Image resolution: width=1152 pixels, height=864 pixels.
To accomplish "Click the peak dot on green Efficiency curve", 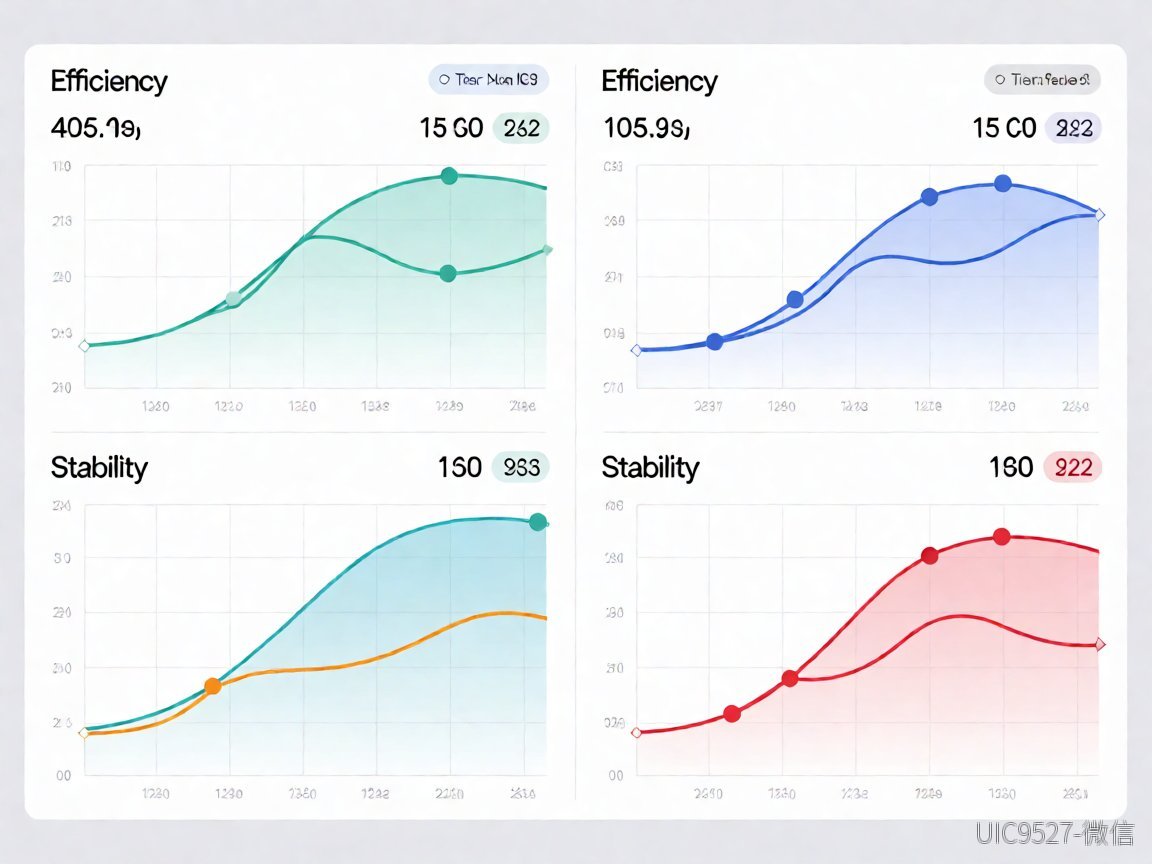I will (450, 176).
